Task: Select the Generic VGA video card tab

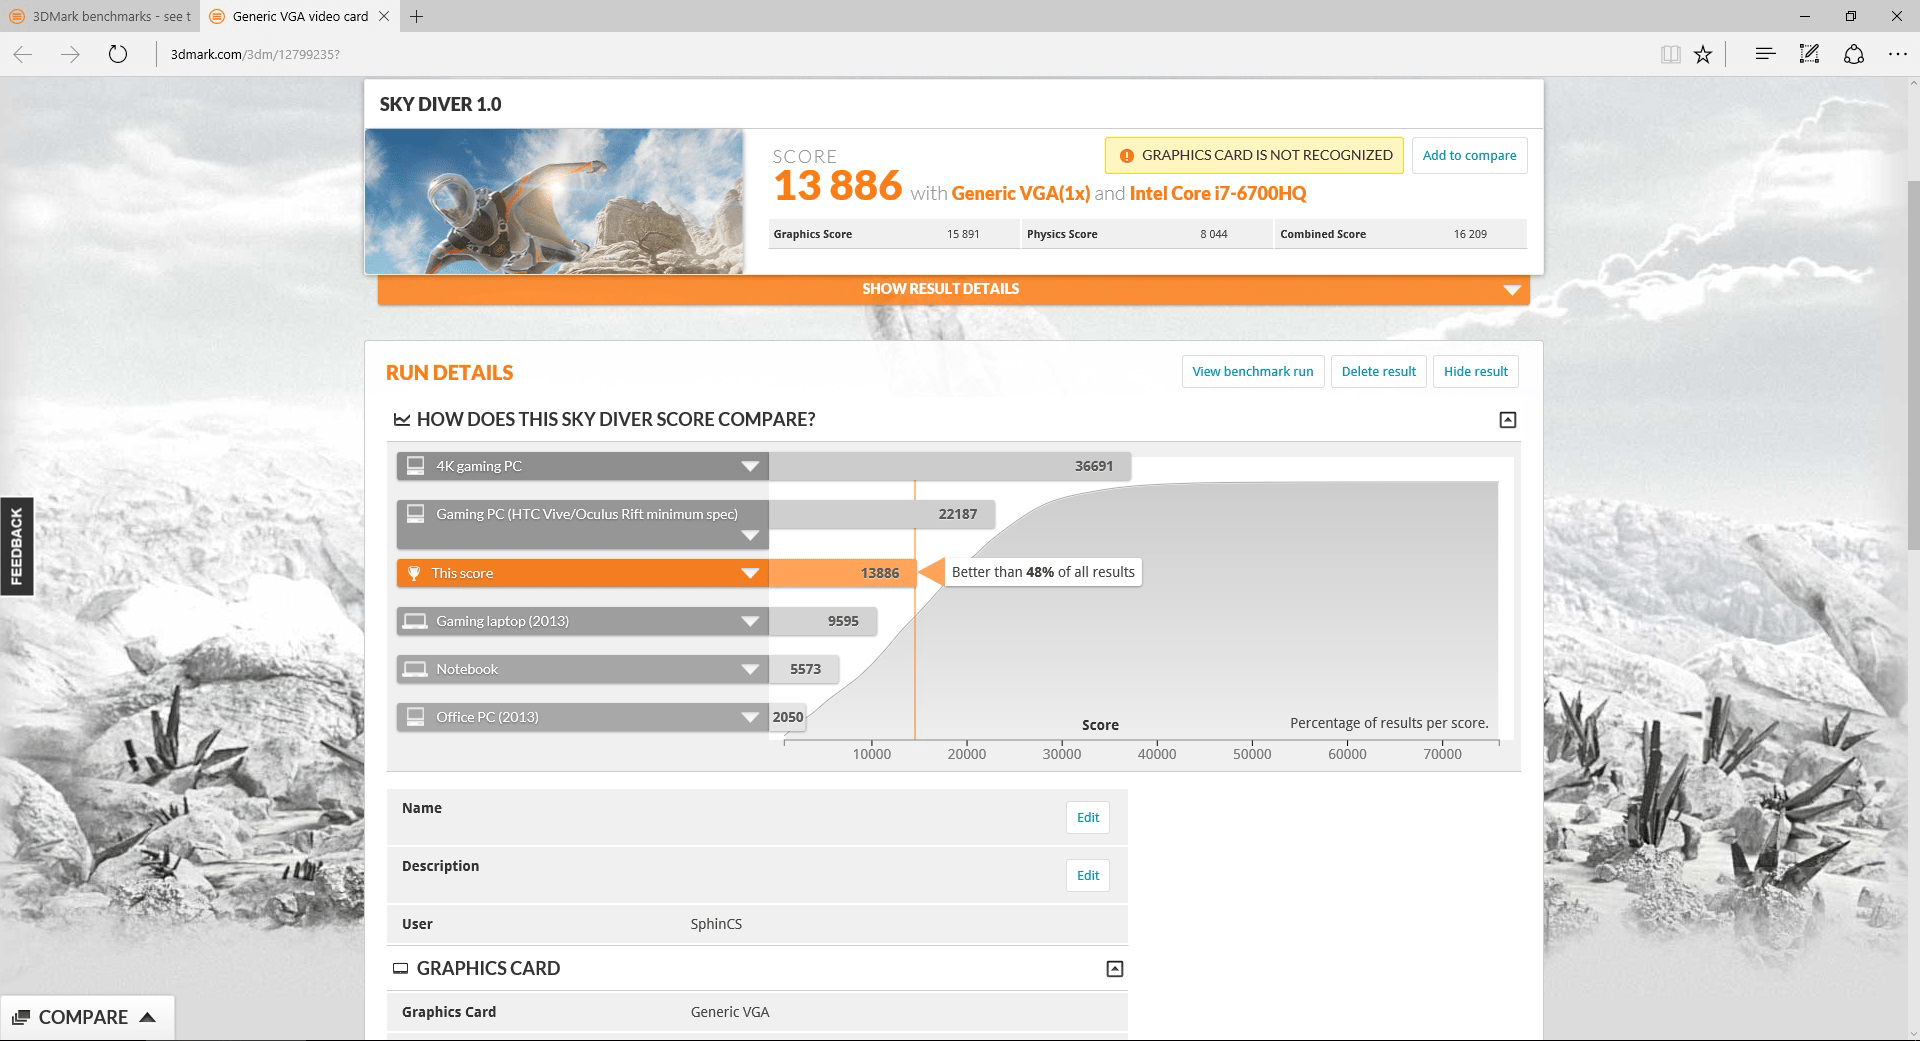Action: coord(300,16)
